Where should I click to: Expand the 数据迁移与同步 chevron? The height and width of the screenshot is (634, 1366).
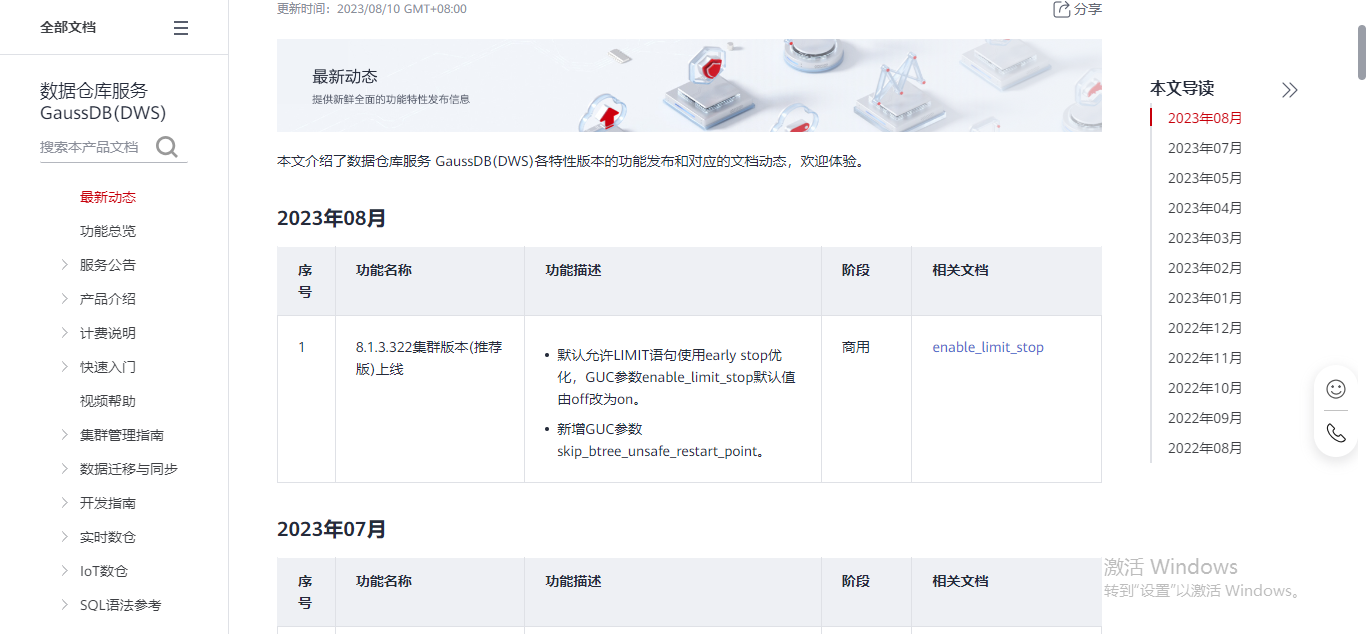(x=65, y=469)
